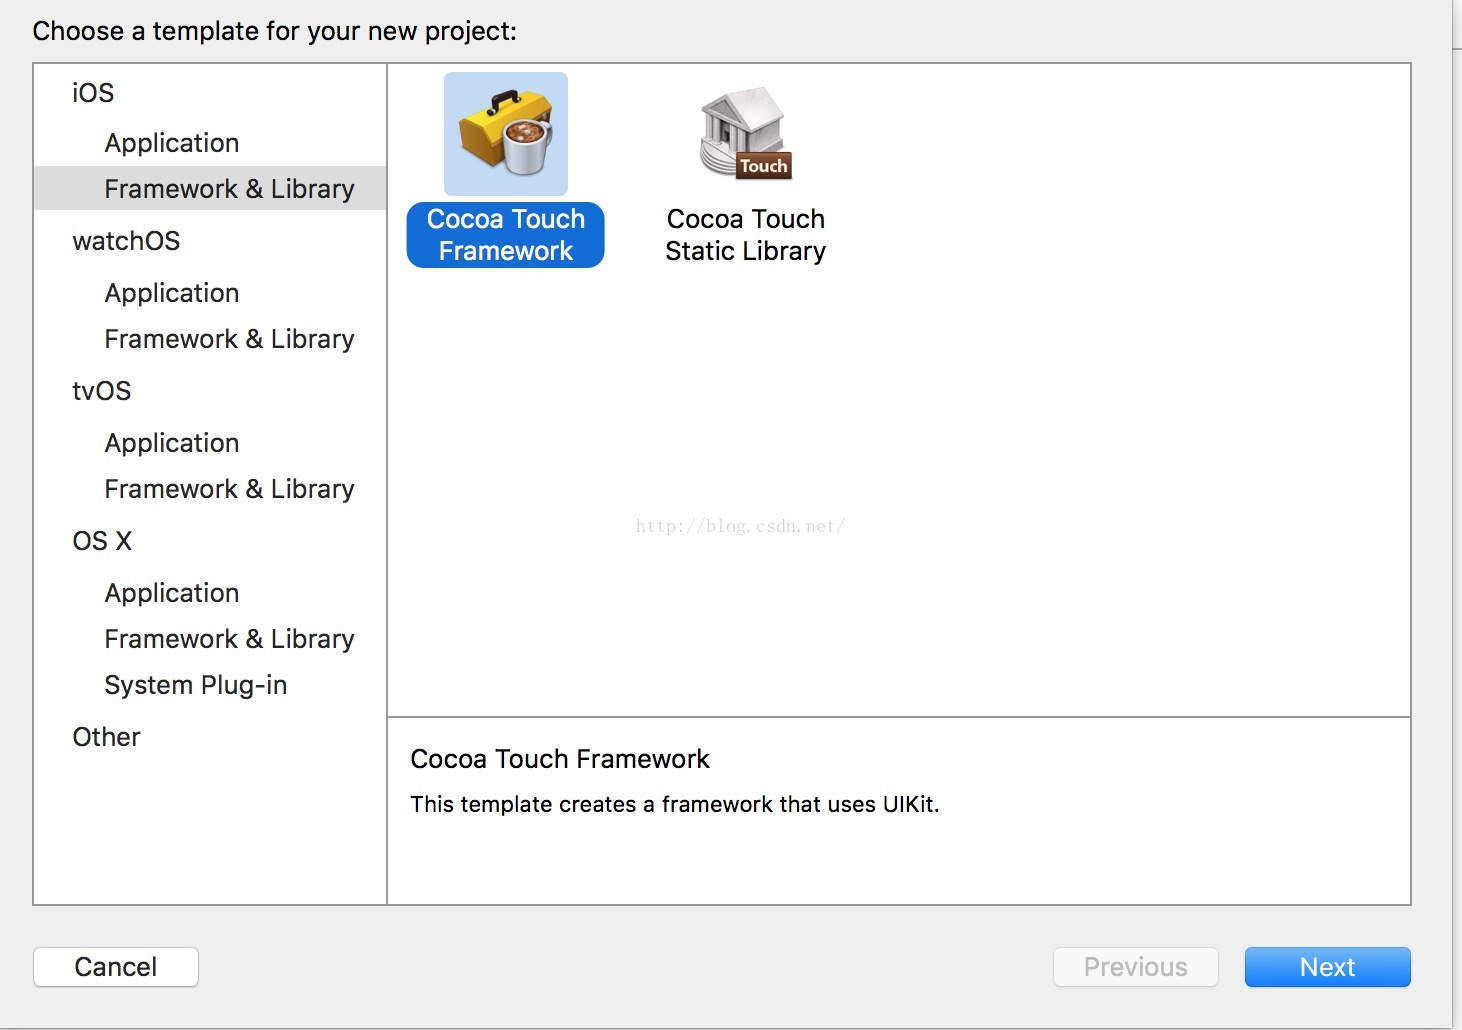Select the Other category
The height and width of the screenshot is (1030, 1462).
106,737
